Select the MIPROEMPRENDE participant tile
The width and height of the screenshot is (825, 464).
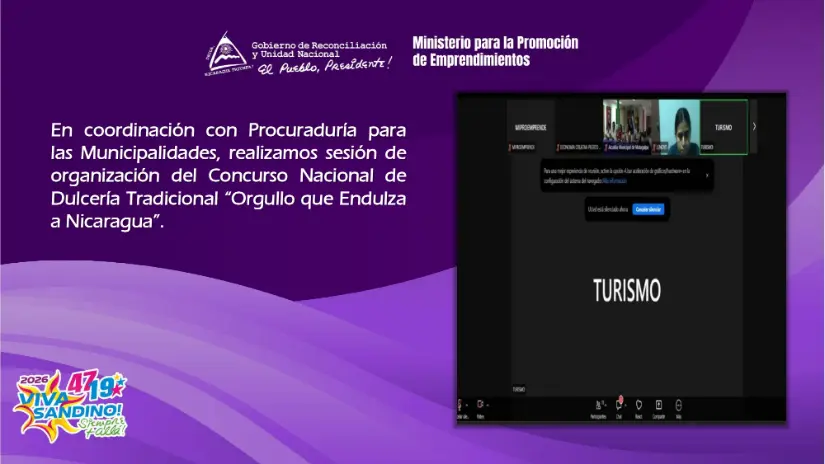click(530, 127)
